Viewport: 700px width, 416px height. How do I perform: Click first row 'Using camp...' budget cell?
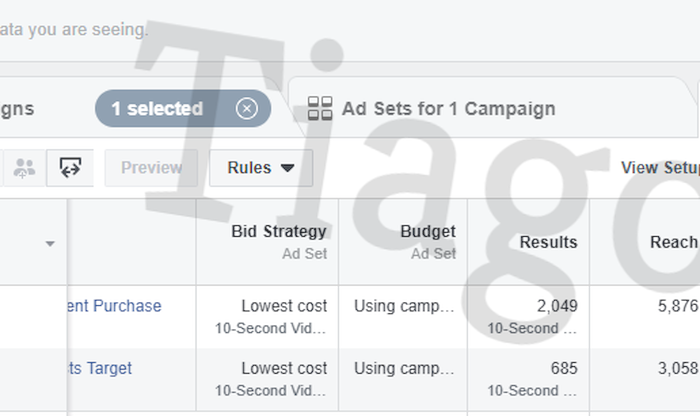point(402,306)
